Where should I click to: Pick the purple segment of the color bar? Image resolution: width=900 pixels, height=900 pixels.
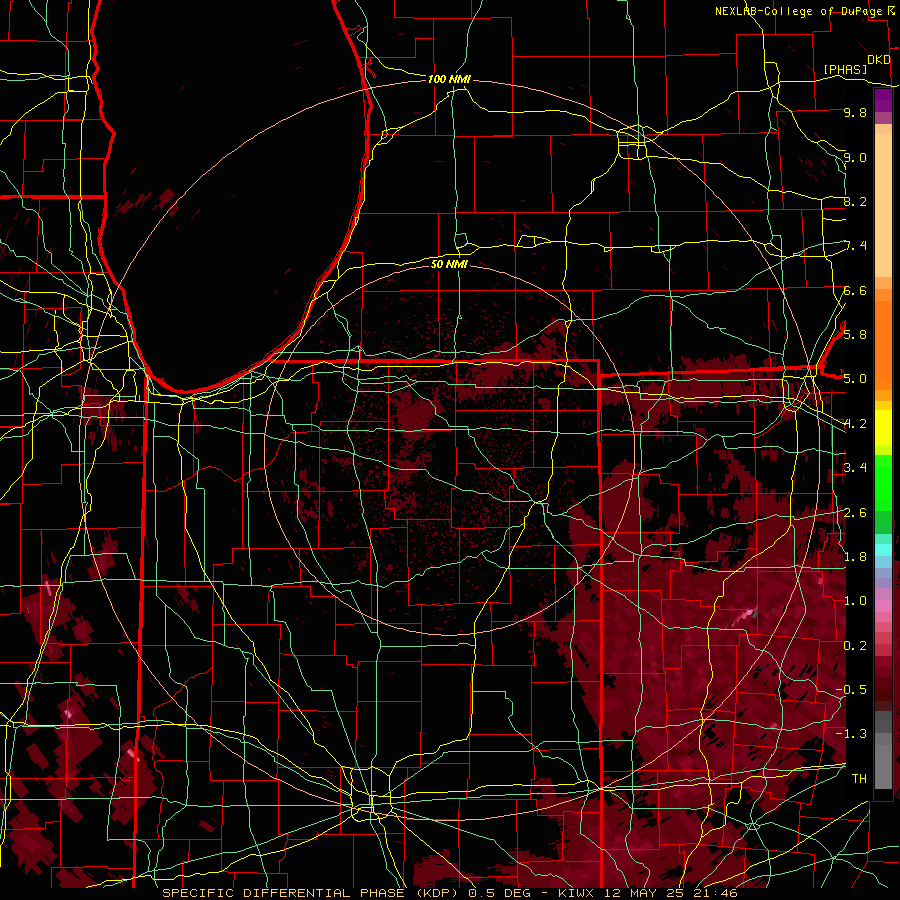[x=883, y=101]
